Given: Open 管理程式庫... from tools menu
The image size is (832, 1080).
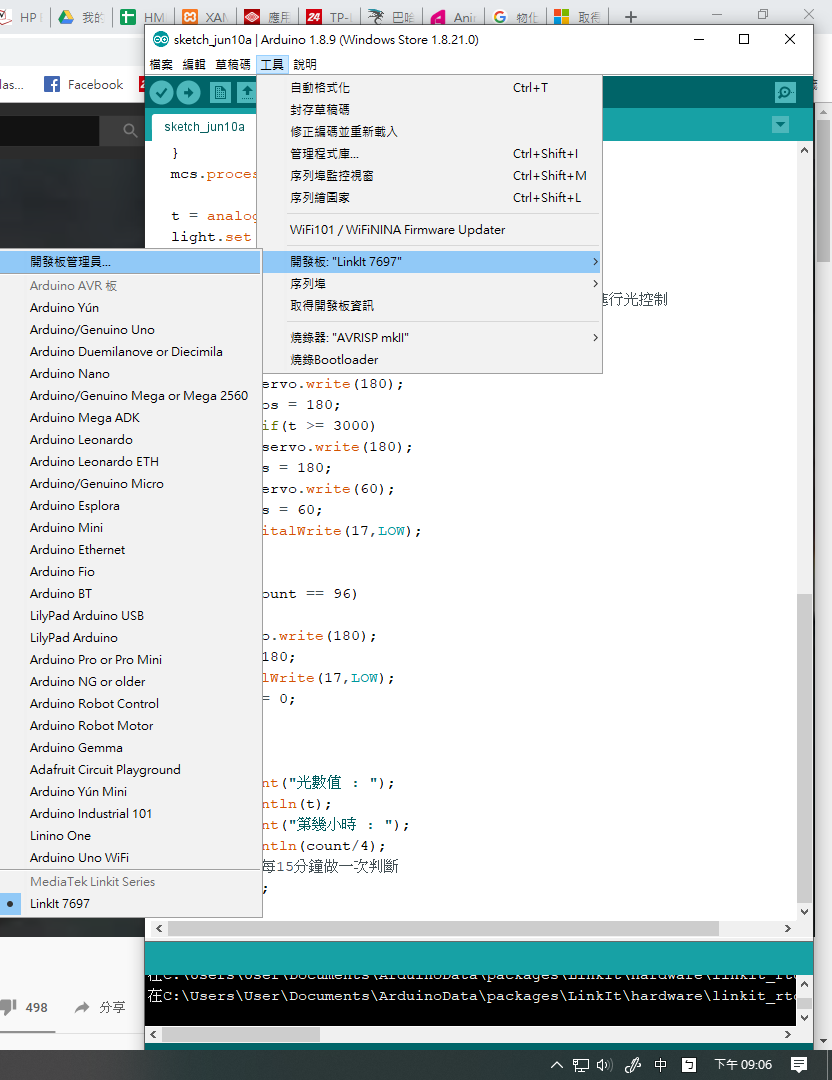Looking at the screenshot, I should coord(429,154).
